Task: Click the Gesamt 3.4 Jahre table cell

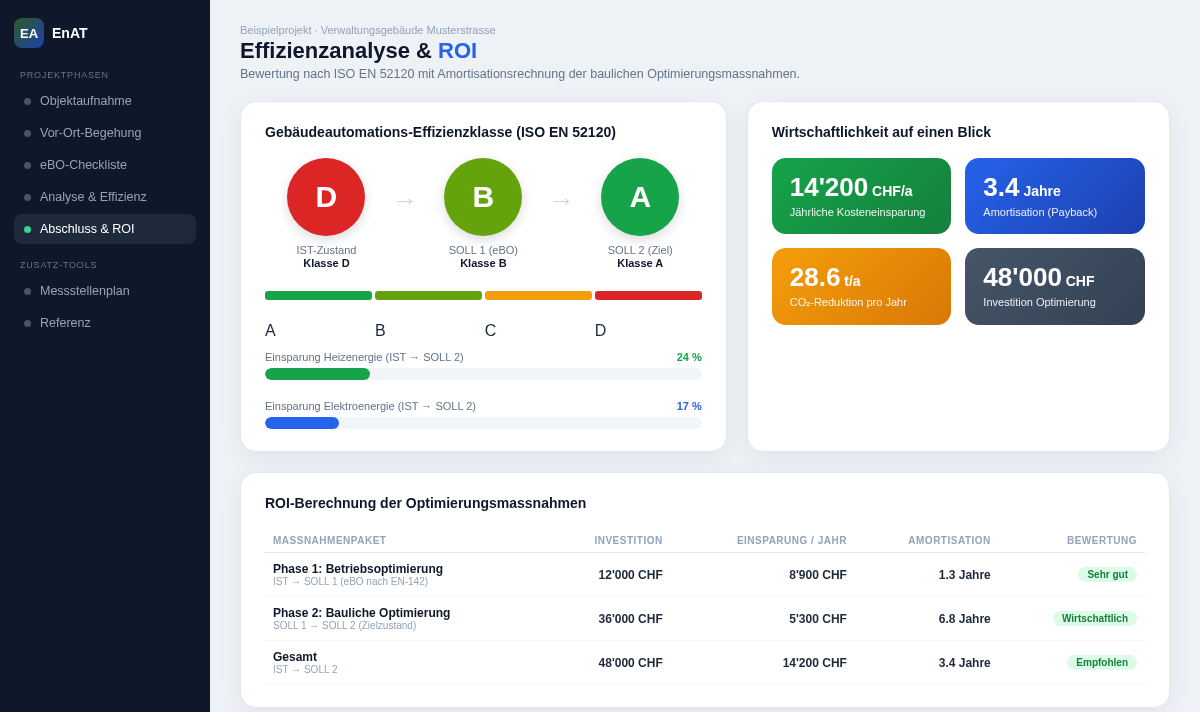Action: (x=965, y=663)
